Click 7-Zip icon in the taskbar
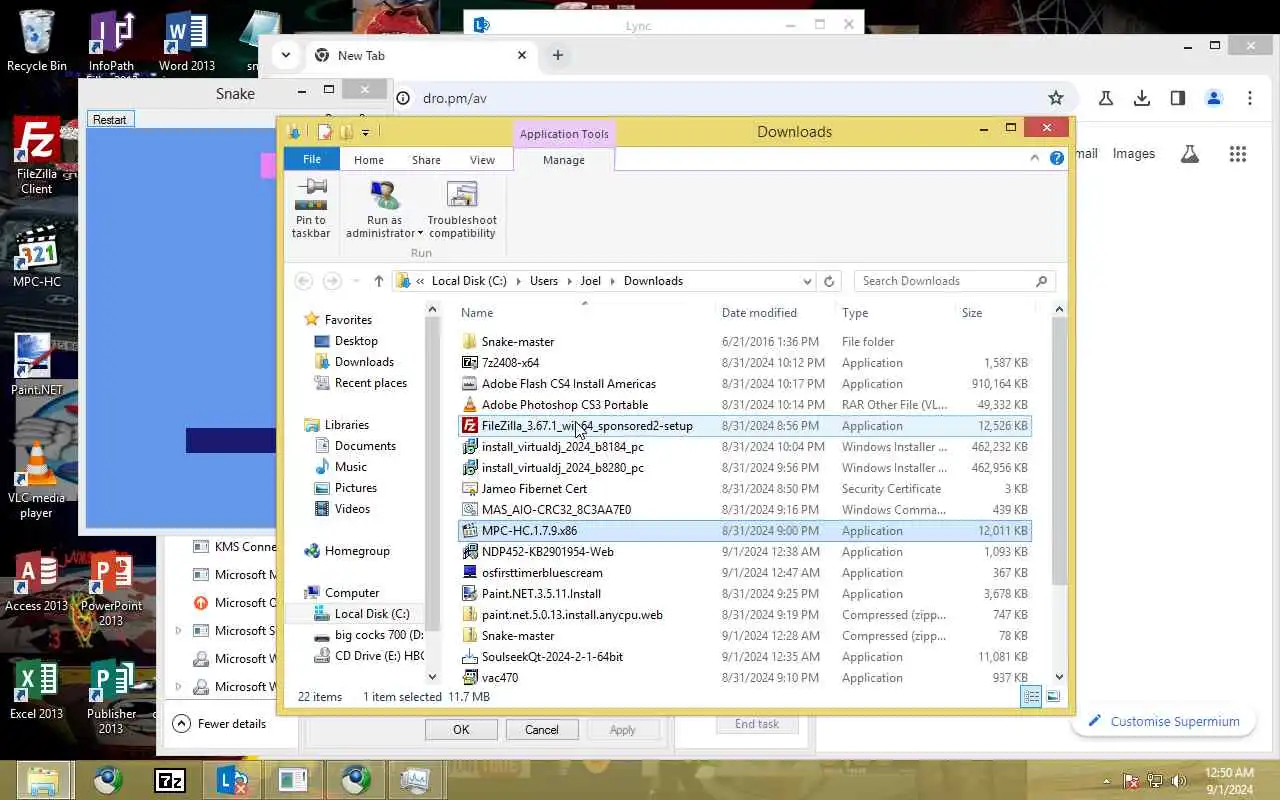Screen dimensions: 1280x800 click(170, 780)
